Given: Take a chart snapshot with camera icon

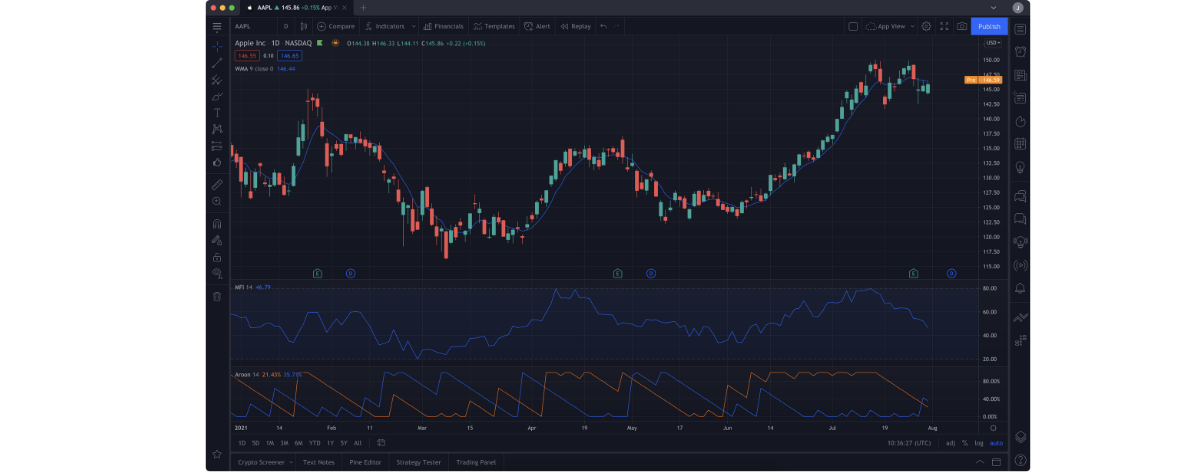Looking at the screenshot, I should 962,26.
